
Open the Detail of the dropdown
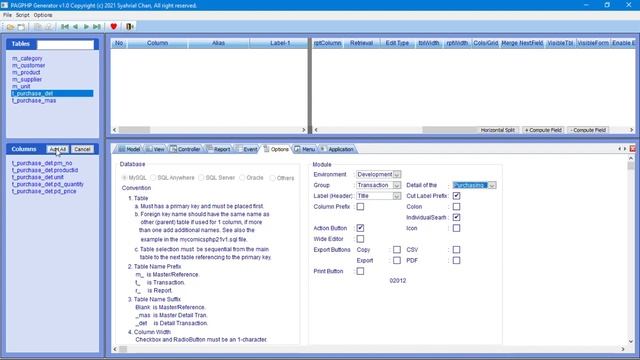point(474,185)
